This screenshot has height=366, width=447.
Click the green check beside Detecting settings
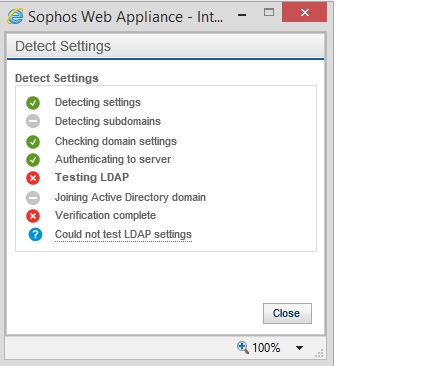tap(33, 103)
